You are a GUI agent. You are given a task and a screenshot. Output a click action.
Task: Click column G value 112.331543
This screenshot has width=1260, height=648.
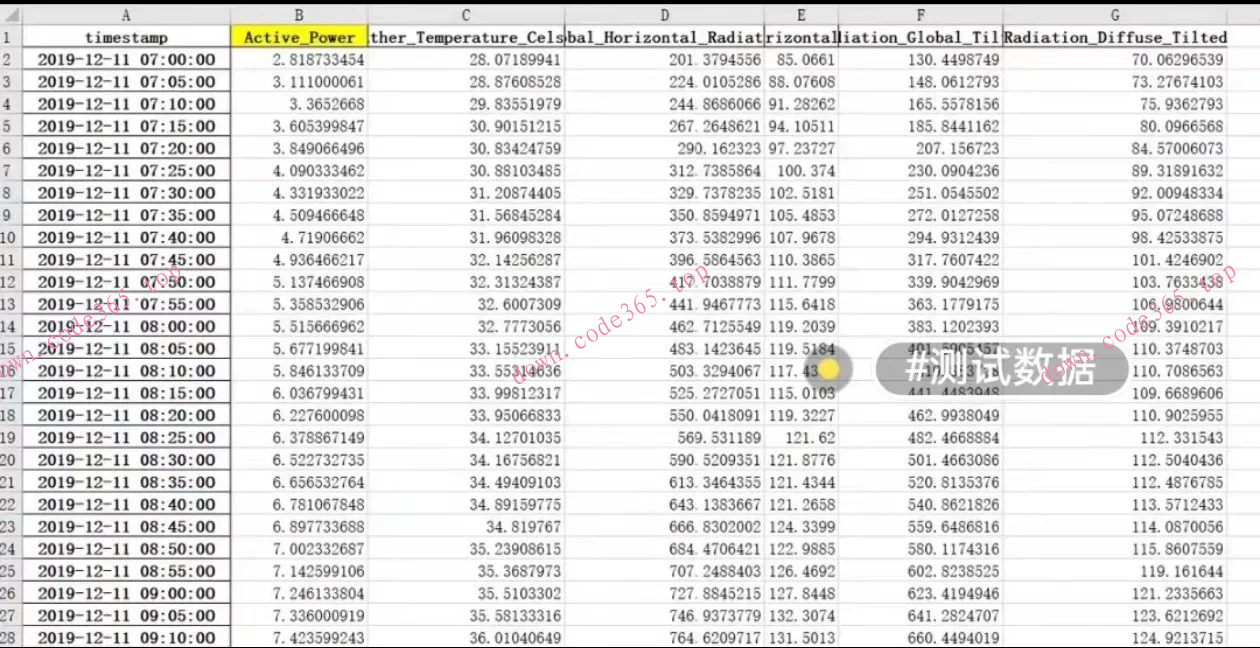1115,437
